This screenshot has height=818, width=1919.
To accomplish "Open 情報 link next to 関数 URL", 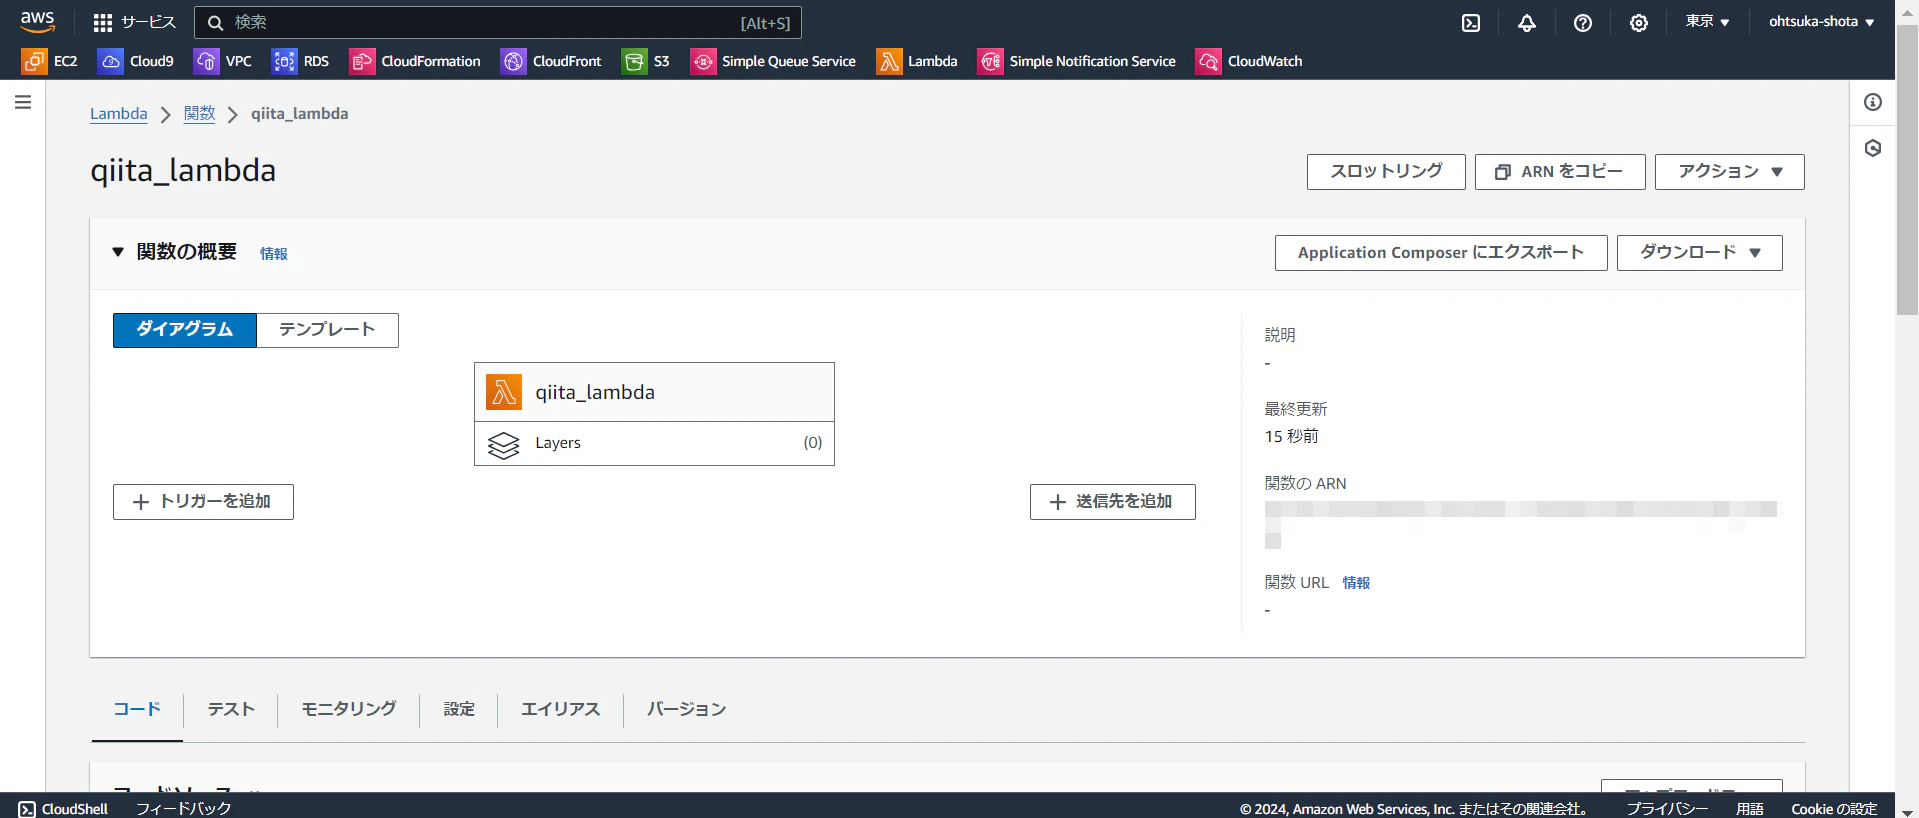I will pos(1356,583).
